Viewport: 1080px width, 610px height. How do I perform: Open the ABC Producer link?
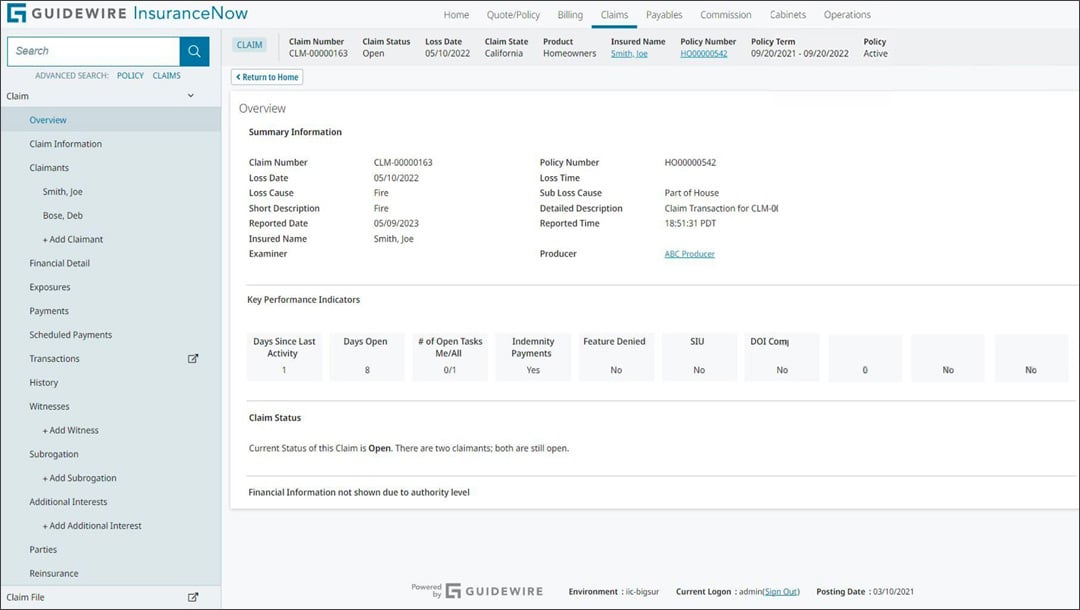click(689, 254)
